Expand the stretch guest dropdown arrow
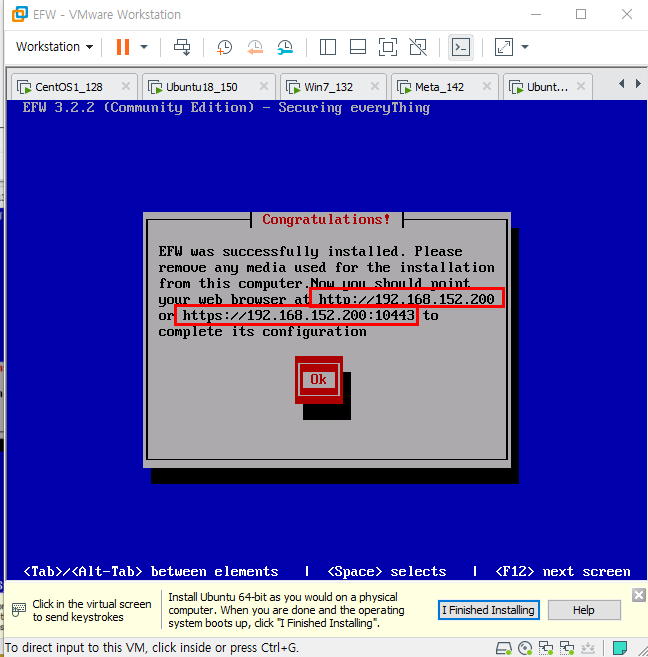This screenshot has width=648, height=657. click(x=525, y=47)
